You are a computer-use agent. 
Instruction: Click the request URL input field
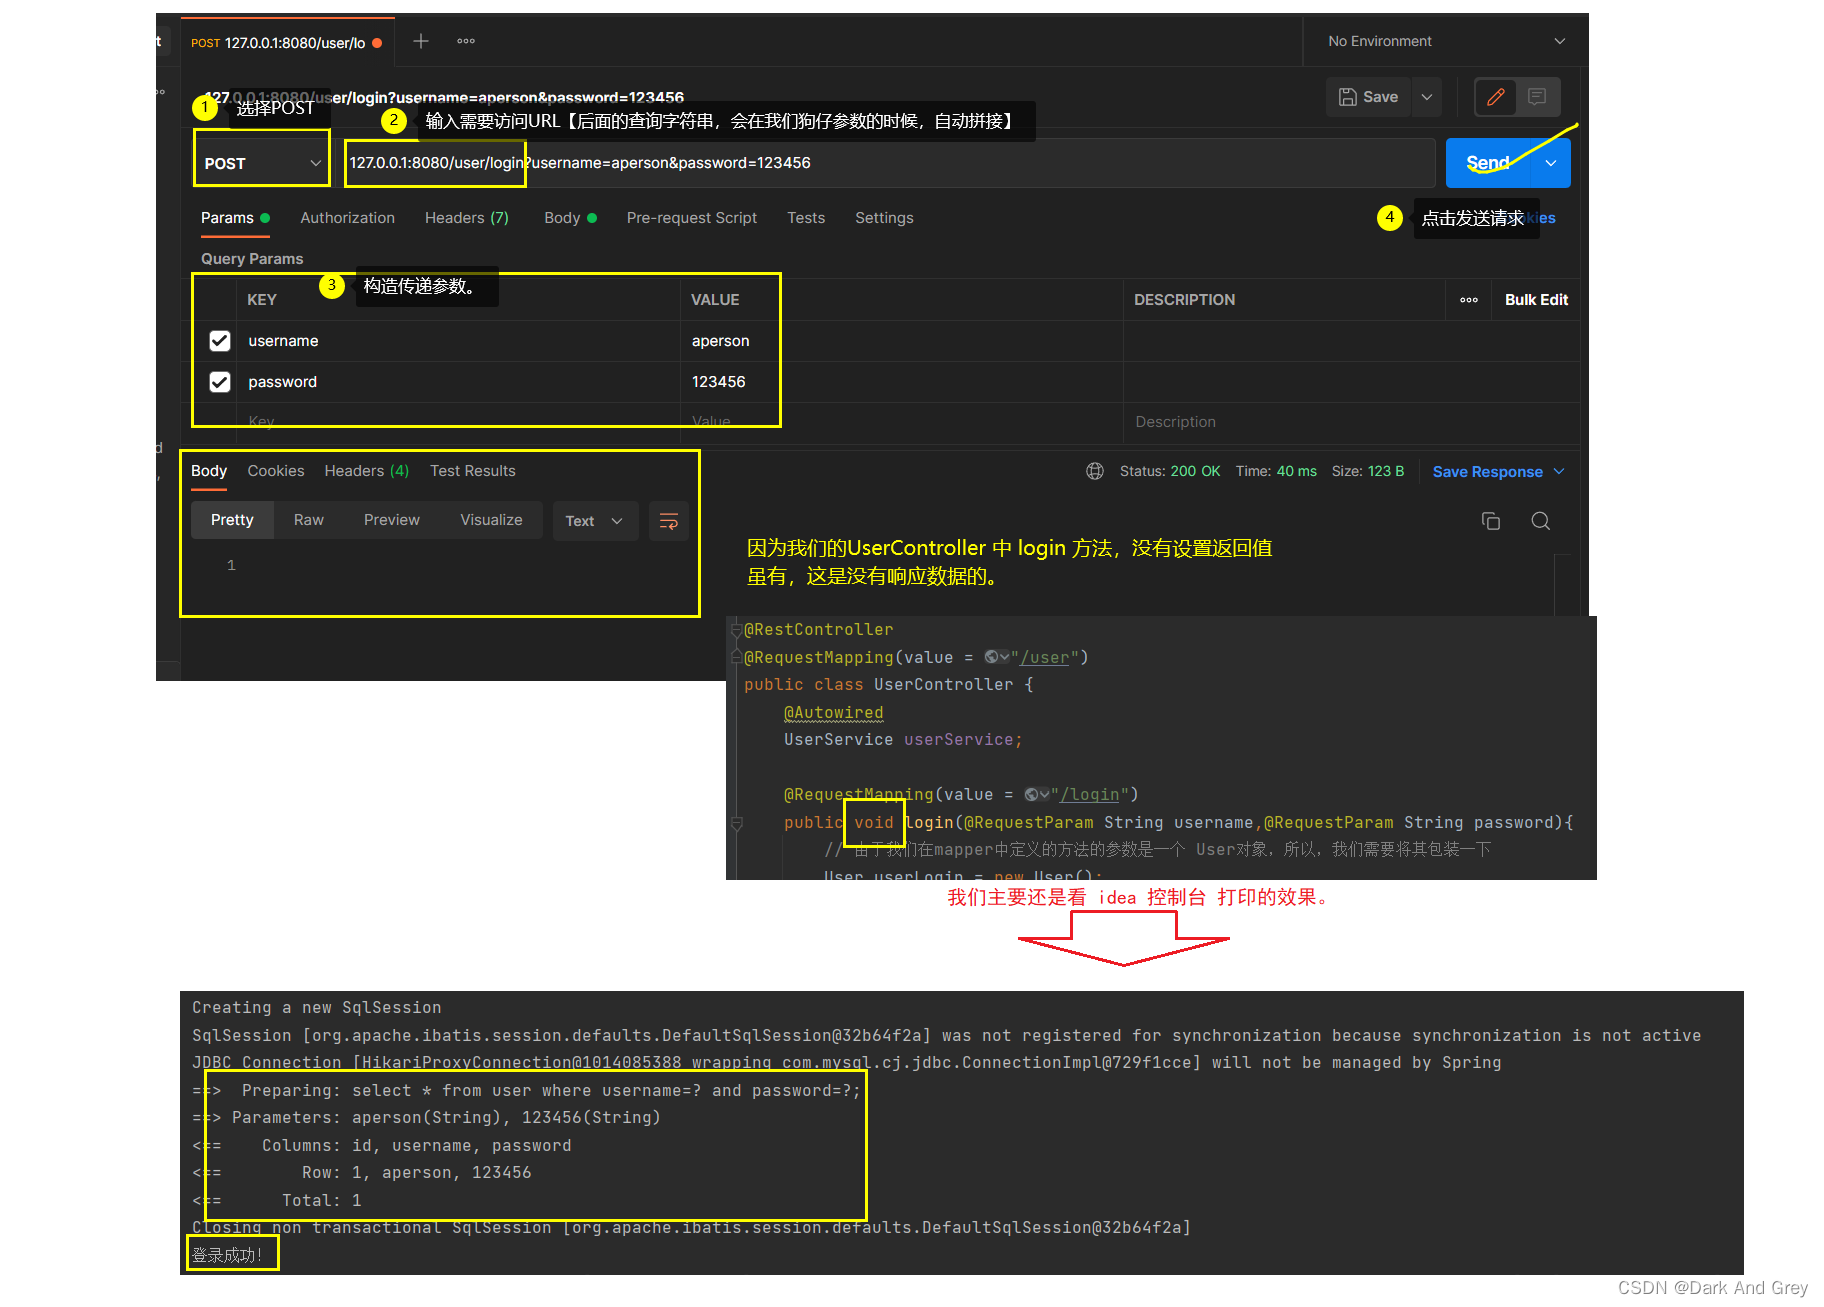[888, 163]
